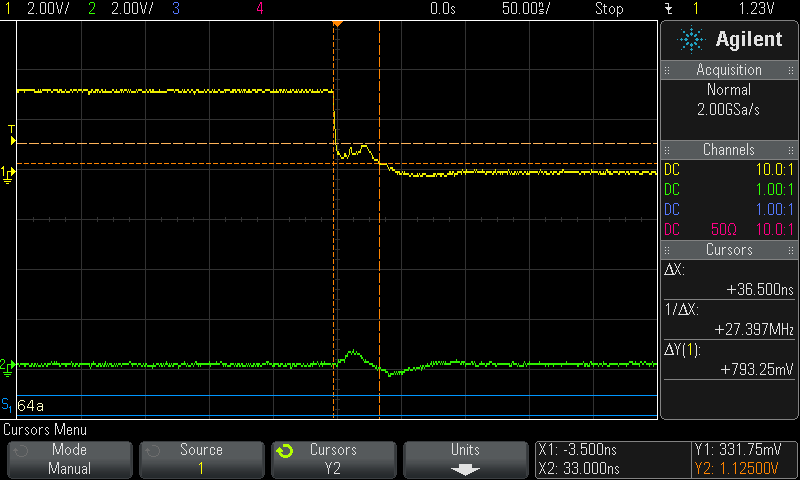Click the 64a serial decode value
The image size is (800, 480).
(31, 406)
